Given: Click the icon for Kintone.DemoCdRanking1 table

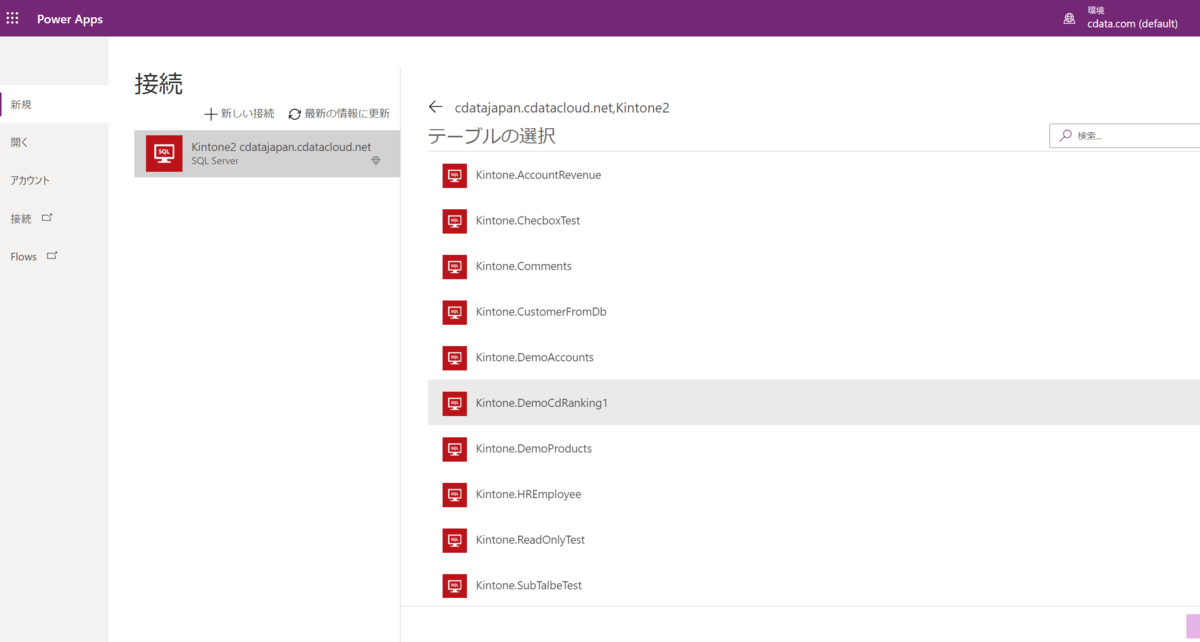Looking at the screenshot, I should click(455, 403).
